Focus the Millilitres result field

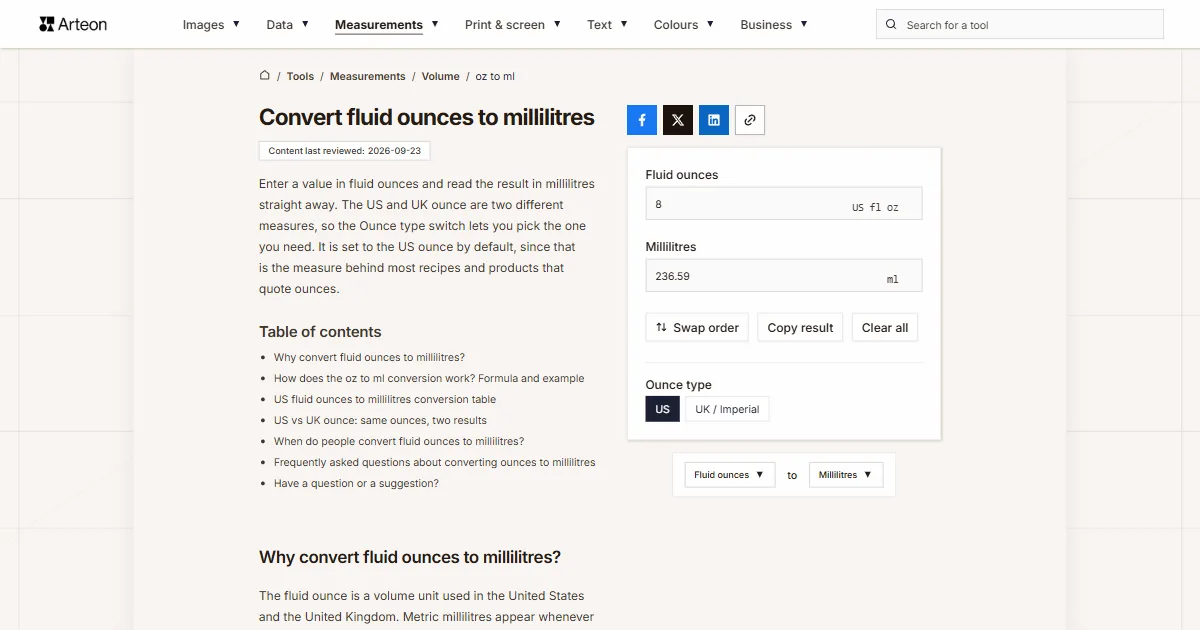pyautogui.click(x=784, y=276)
